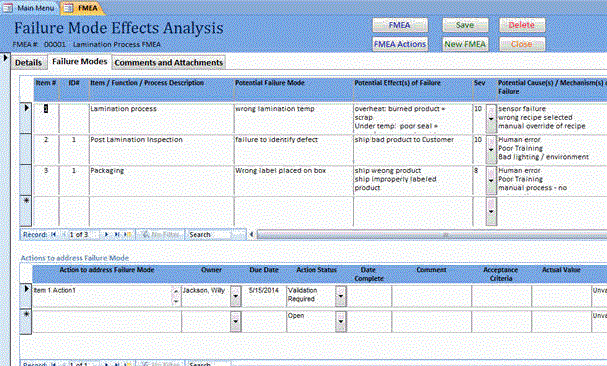Click the failure modes horizontal scrollbar track
Viewport: 607px width, 366px height.
pos(432,234)
